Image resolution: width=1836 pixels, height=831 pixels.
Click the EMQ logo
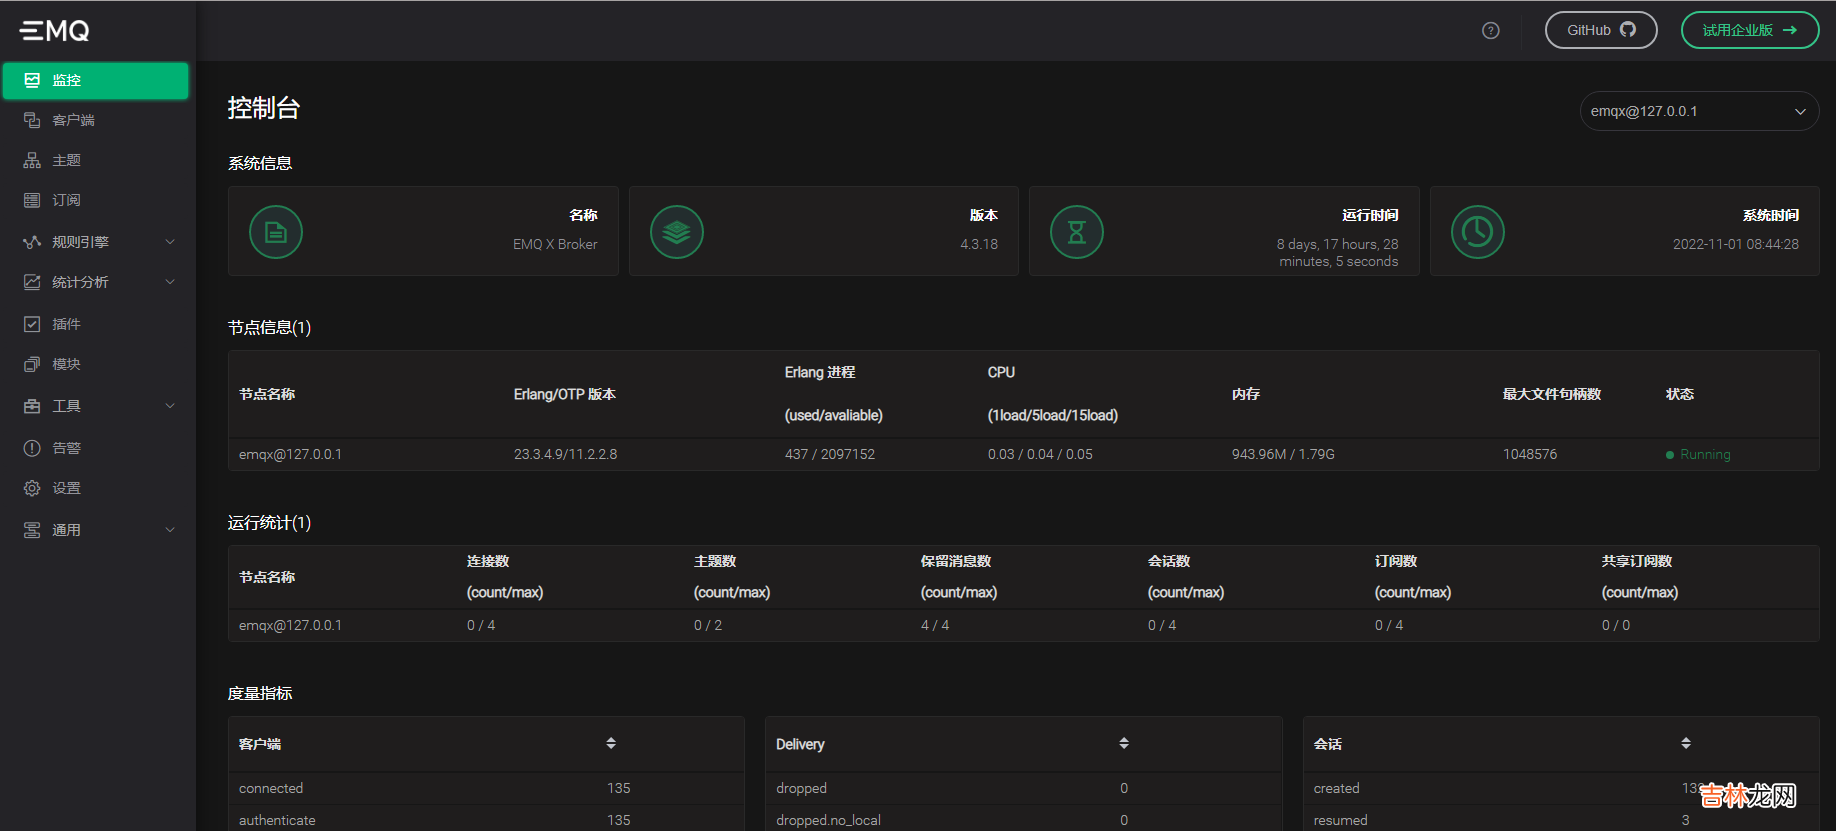coord(55,31)
